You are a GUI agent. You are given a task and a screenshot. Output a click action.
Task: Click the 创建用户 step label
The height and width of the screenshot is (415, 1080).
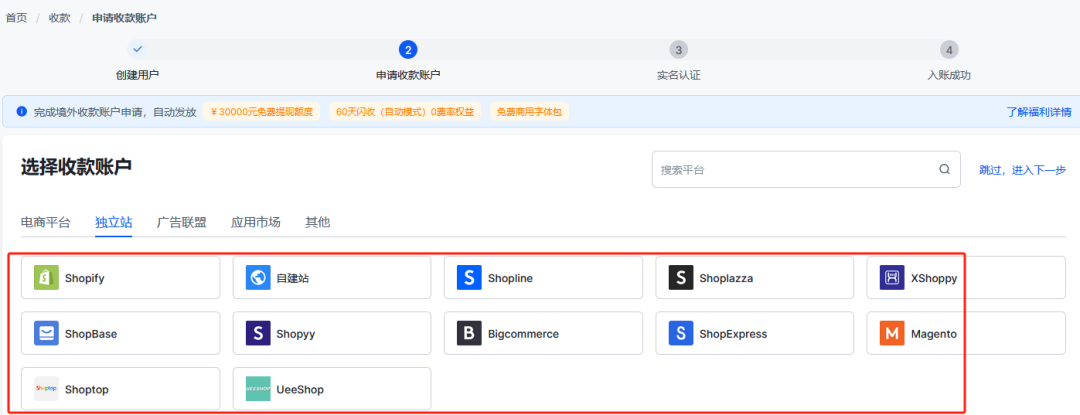pyautogui.click(x=138, y=76)
